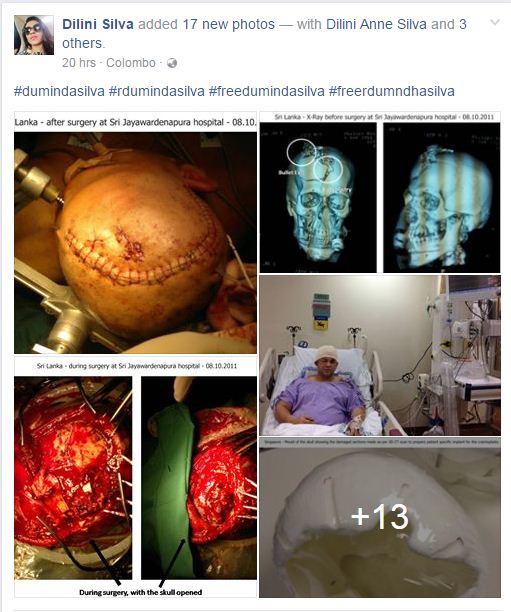The width and height of the screenshot is (511, 612).
Task: Open tagged Dilini Anne Silva profile
Action: click(376, 24)
